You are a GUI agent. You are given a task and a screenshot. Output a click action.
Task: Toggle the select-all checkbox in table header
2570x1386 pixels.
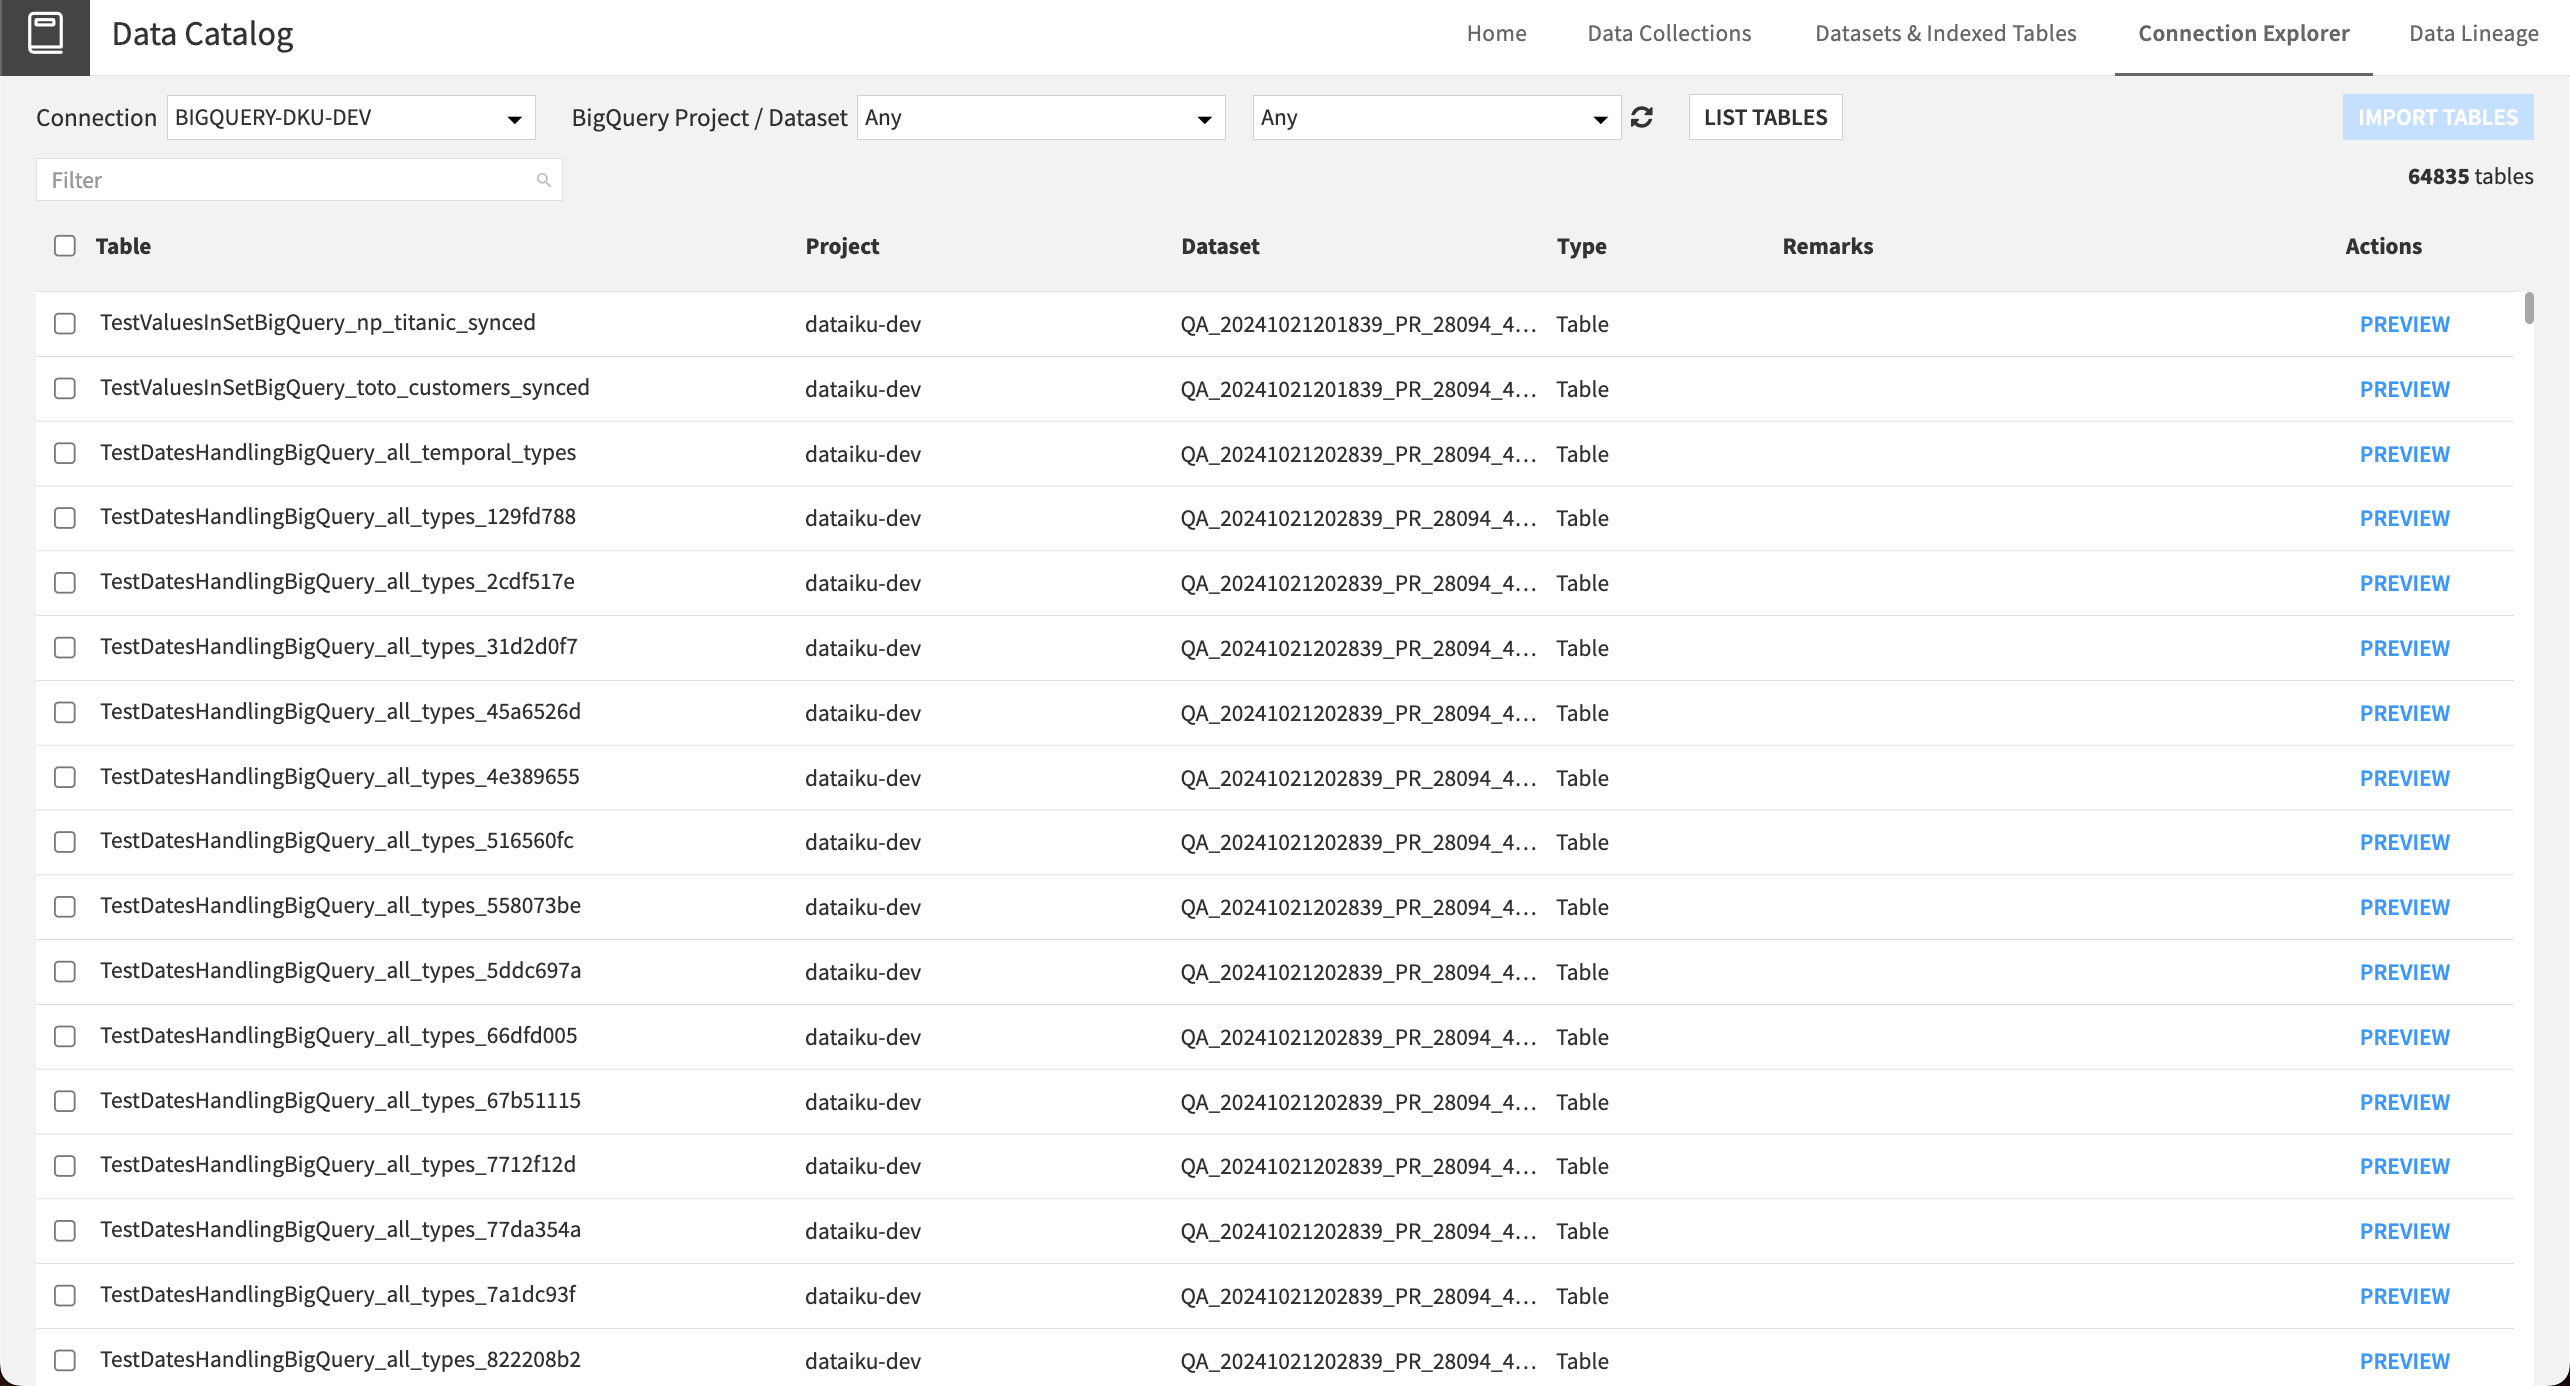pyautogui.click(x=65, y=246)
